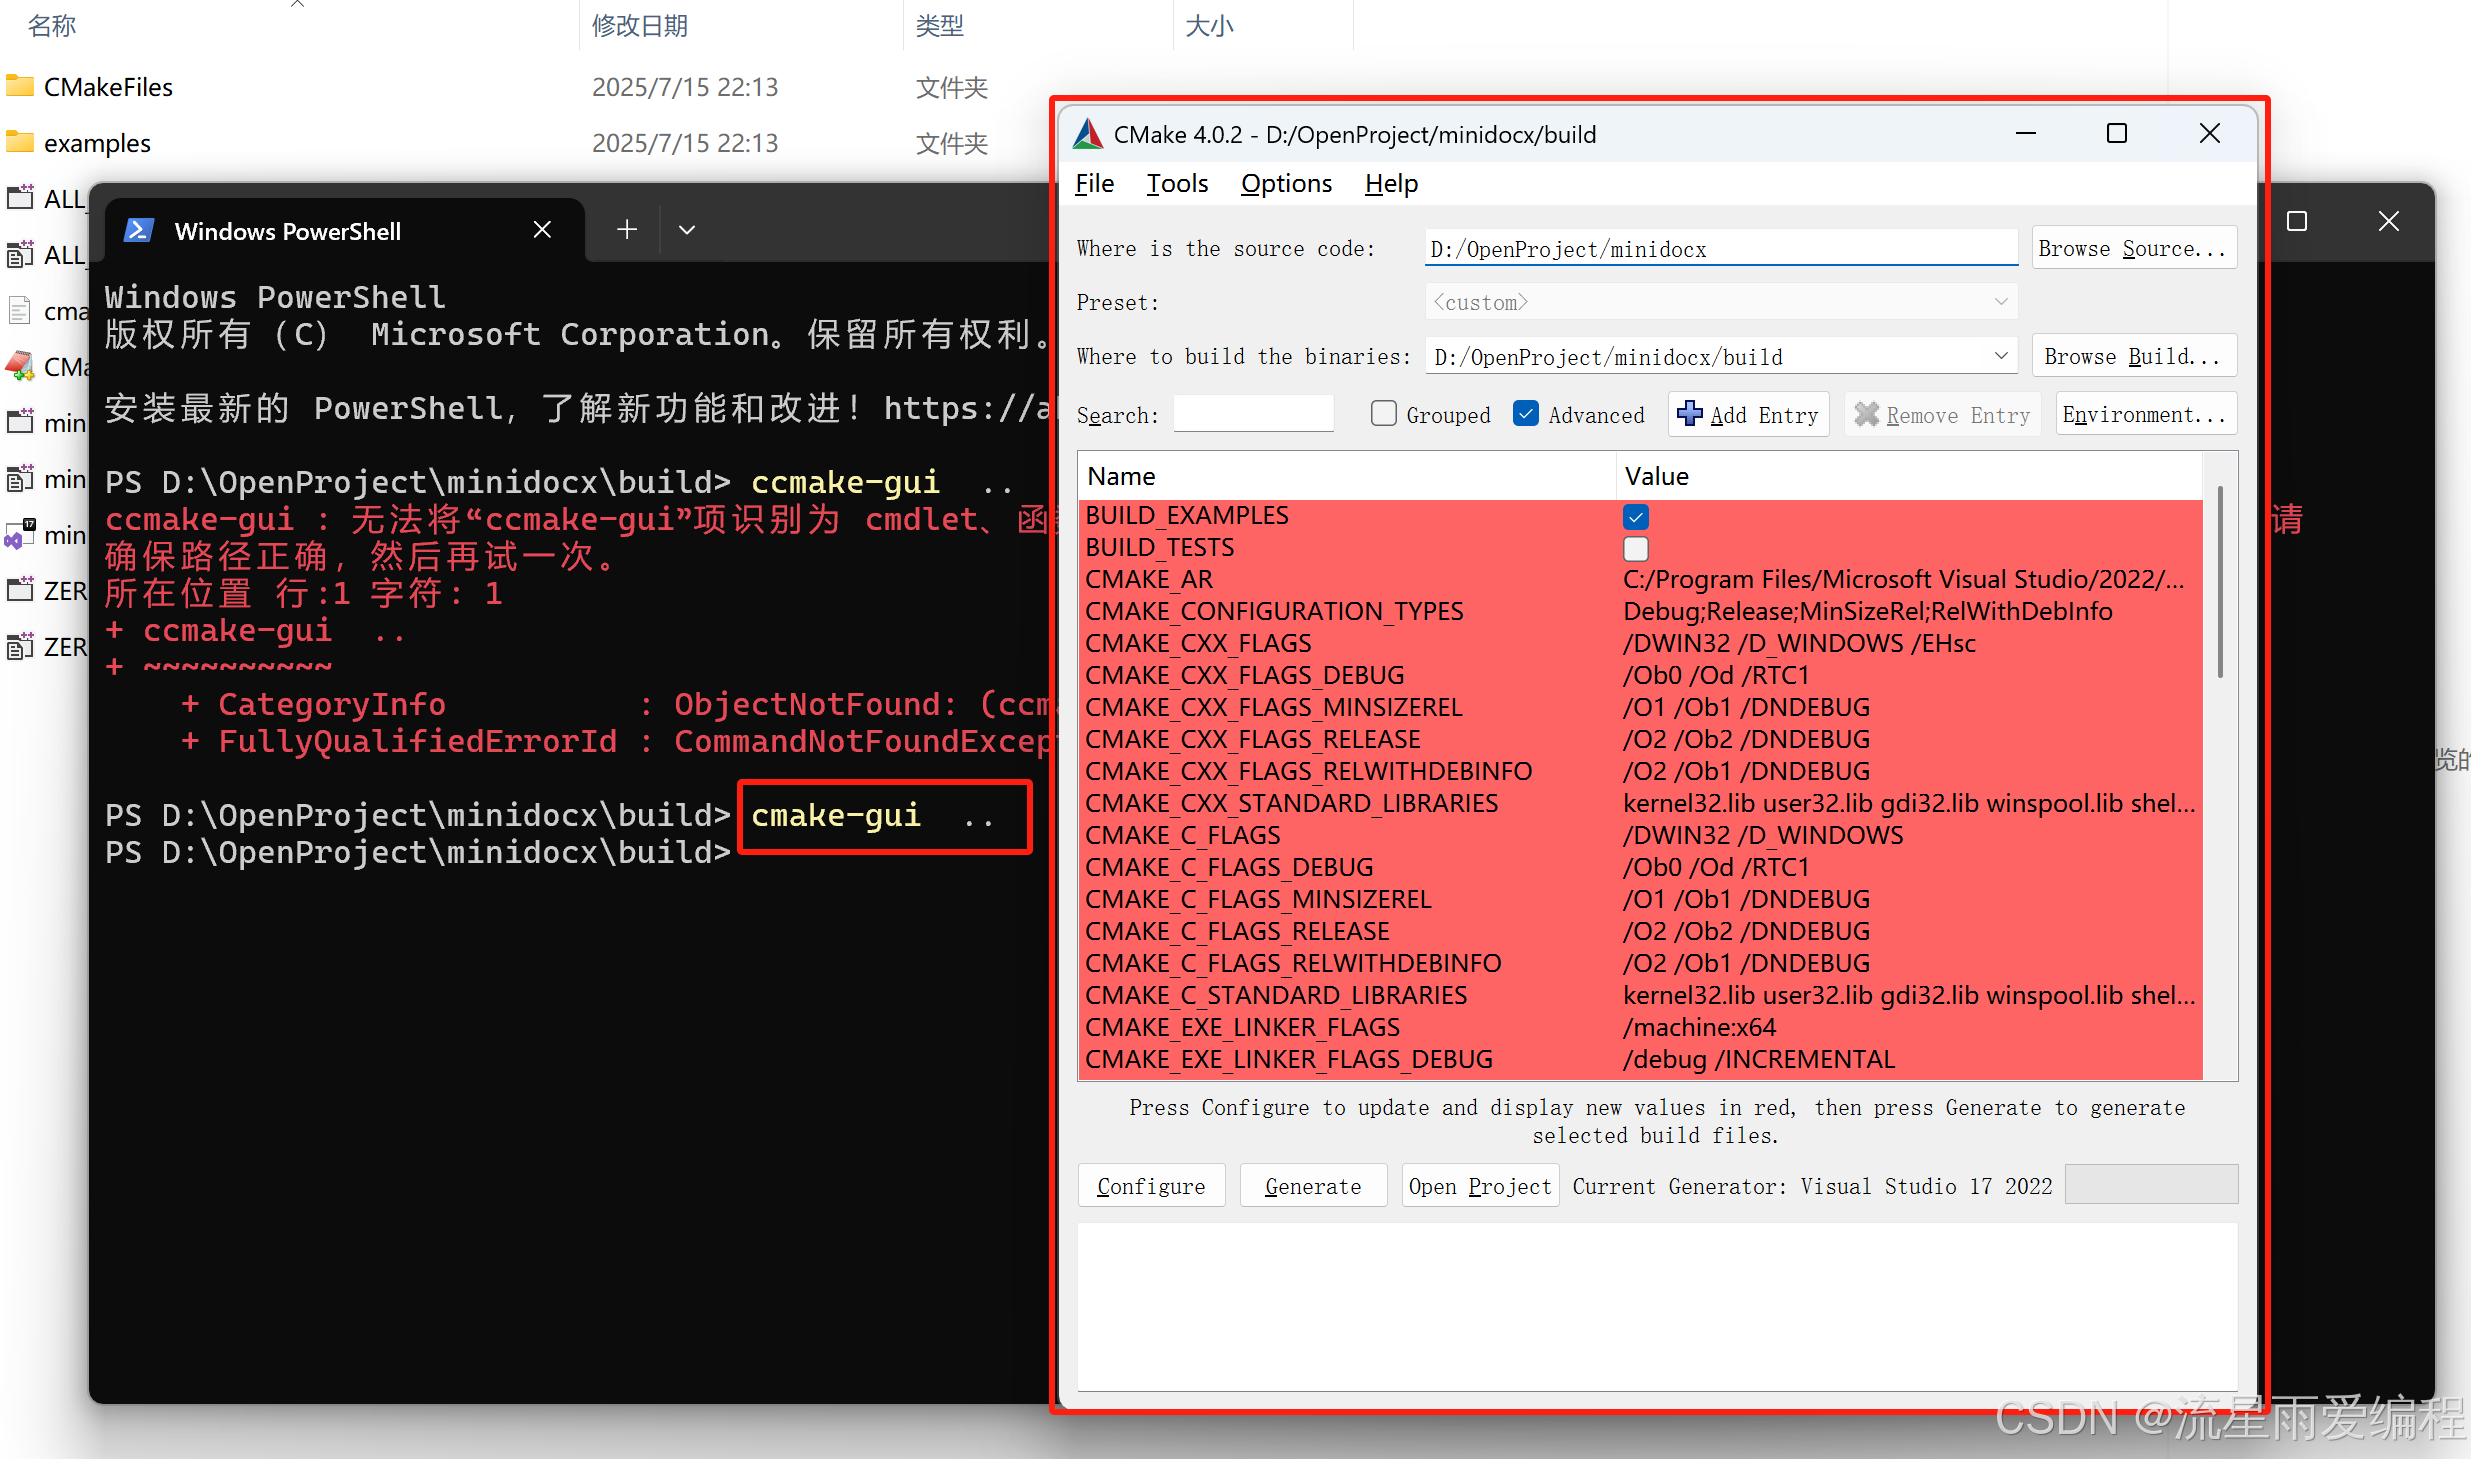This screenshot has width=2471, height=1459.
Task: Click the Environment button
Action: (x=2146, y=414)
